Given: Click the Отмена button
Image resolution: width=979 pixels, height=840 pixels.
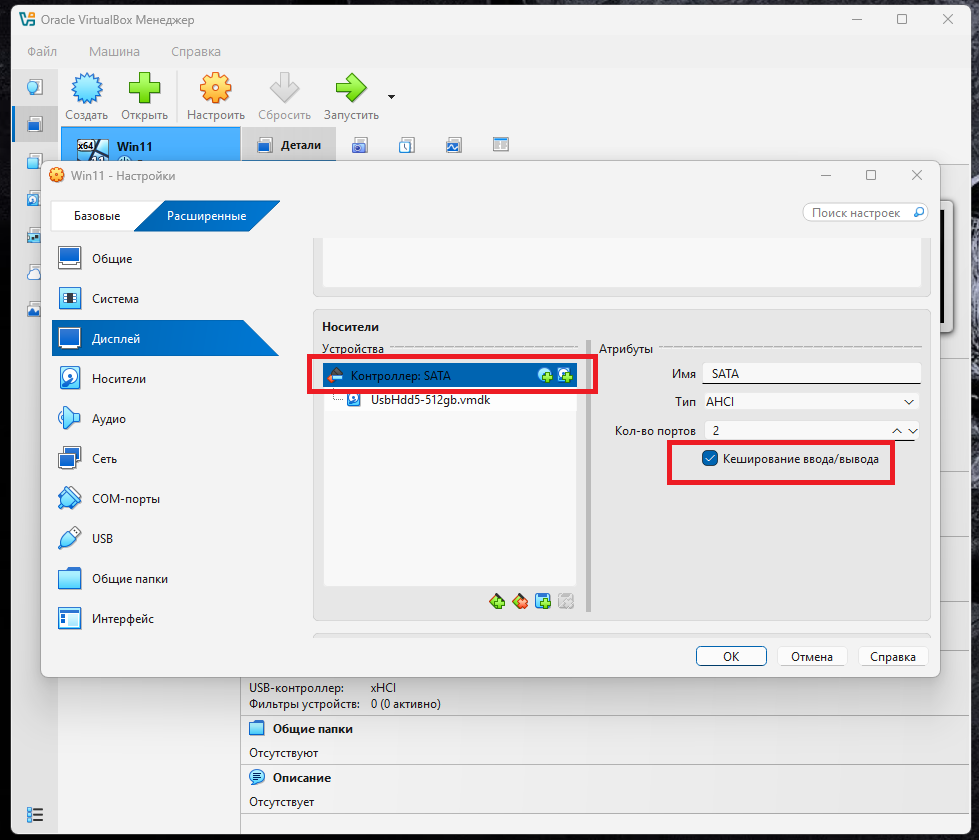Looking at the screenshot, I should click(x=811, y=657).
